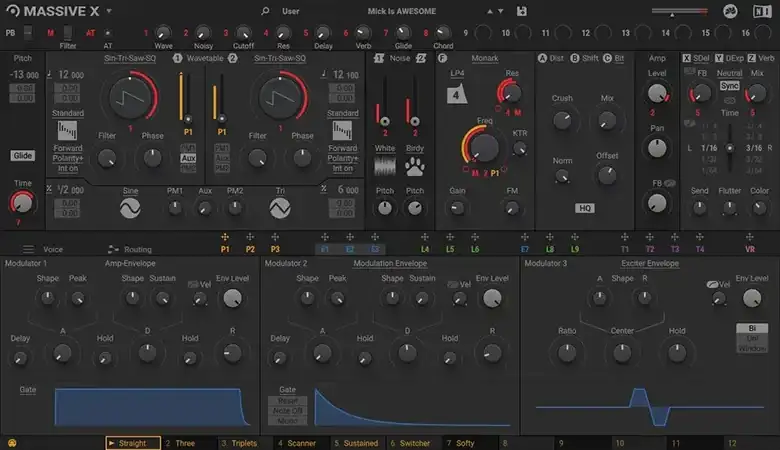Open the Voice page
Viewport: 780px width, 450px height.
(x=53, y=249)
